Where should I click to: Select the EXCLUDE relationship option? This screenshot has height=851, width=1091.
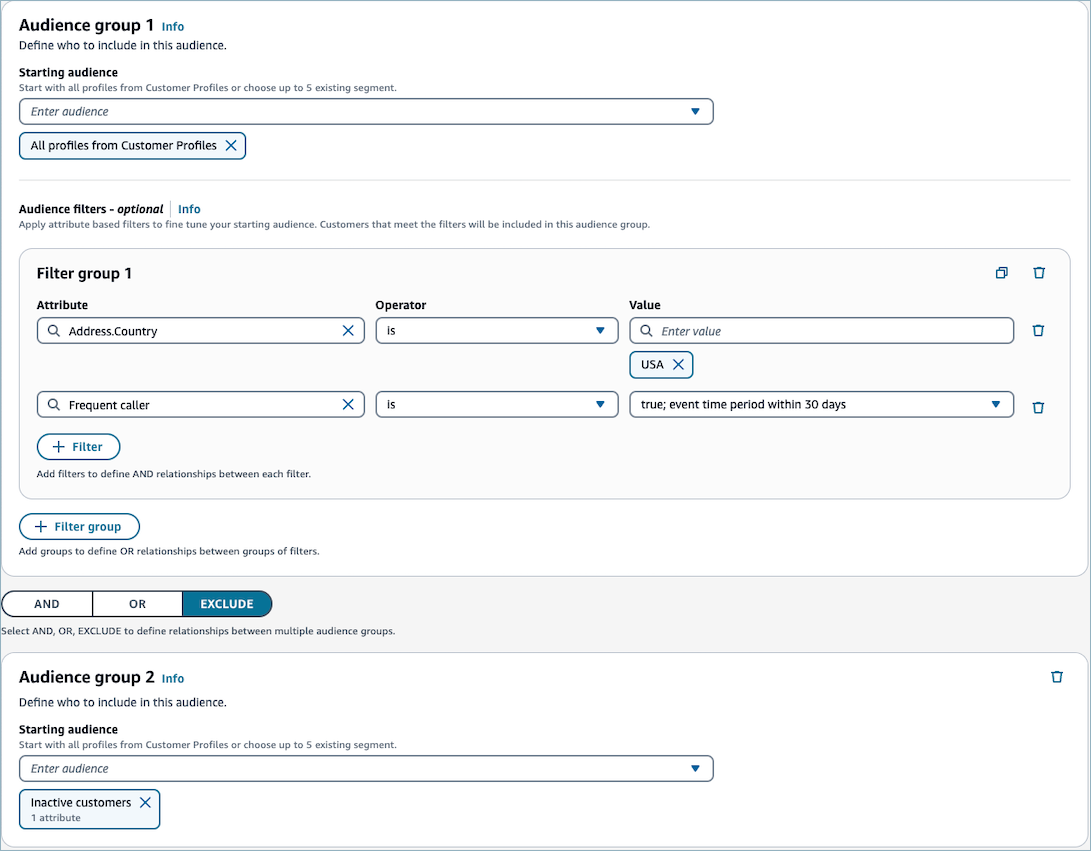coord(227,604)
